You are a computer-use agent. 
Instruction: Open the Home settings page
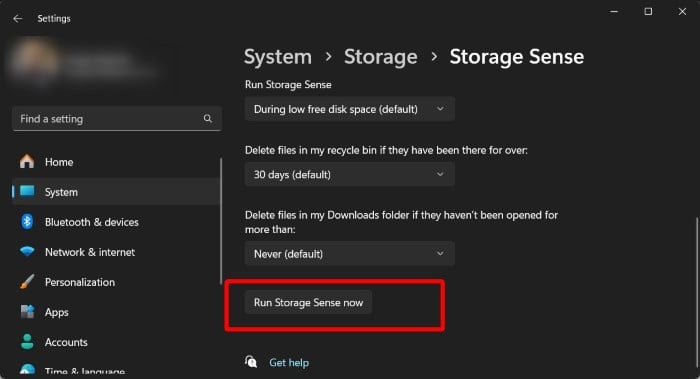[x=116, y=162]
